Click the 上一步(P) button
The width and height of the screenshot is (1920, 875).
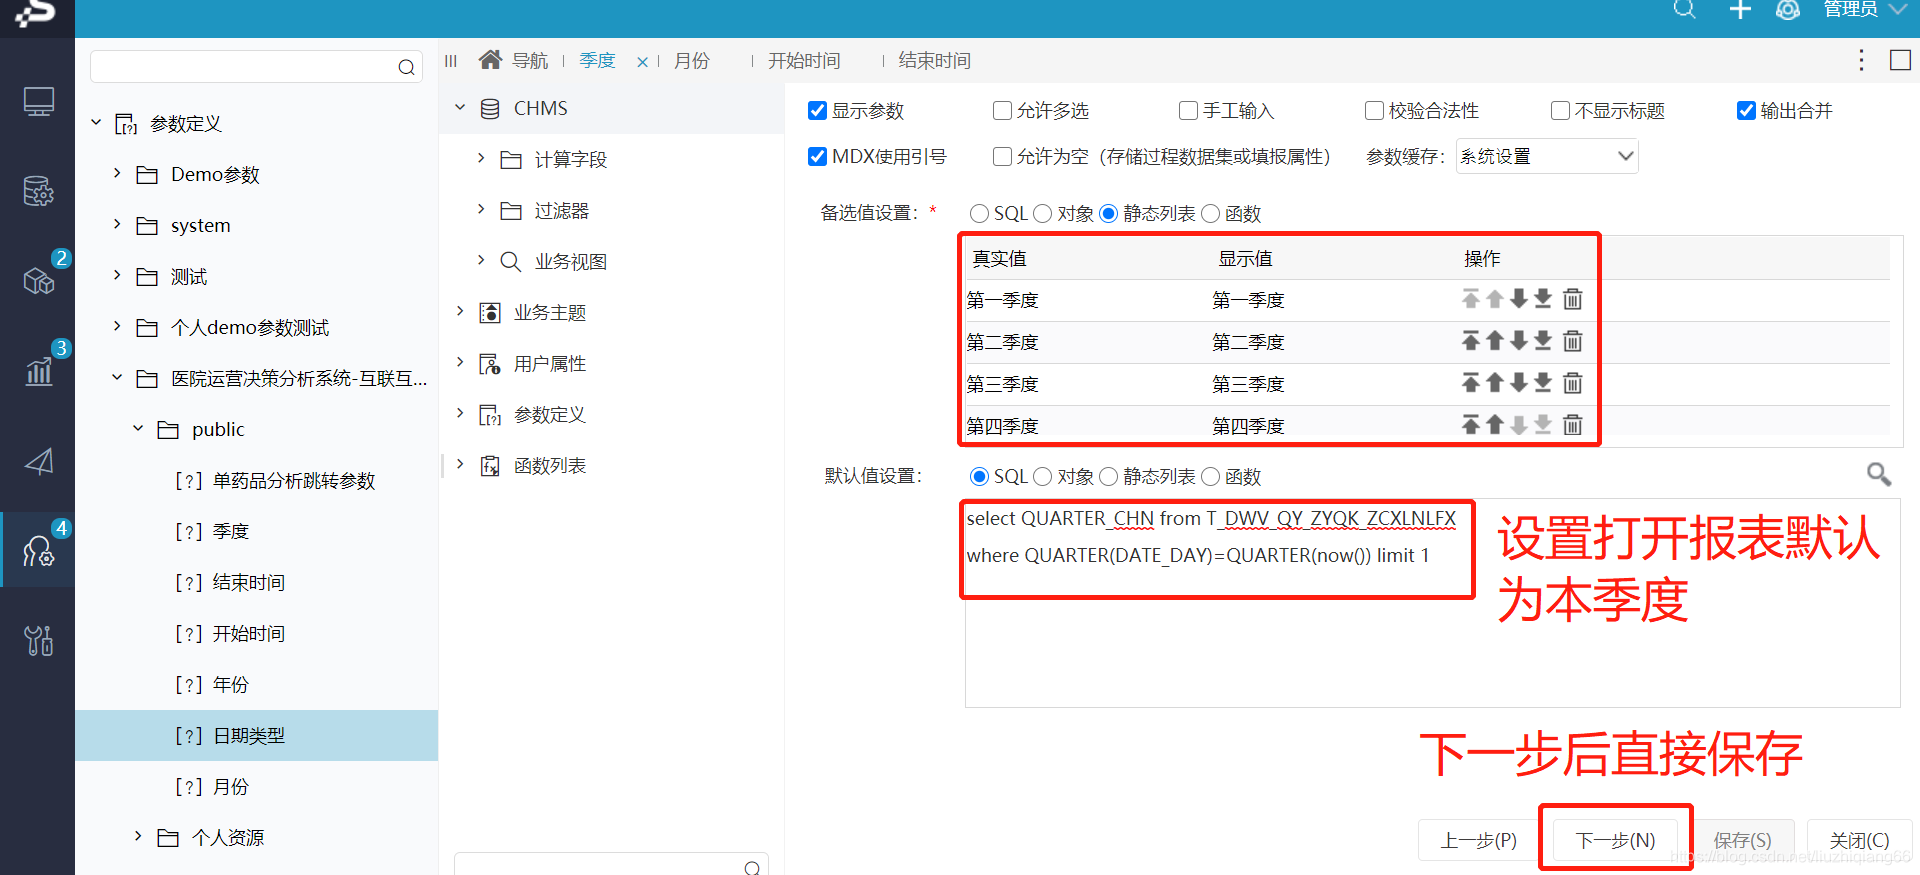1478,840
